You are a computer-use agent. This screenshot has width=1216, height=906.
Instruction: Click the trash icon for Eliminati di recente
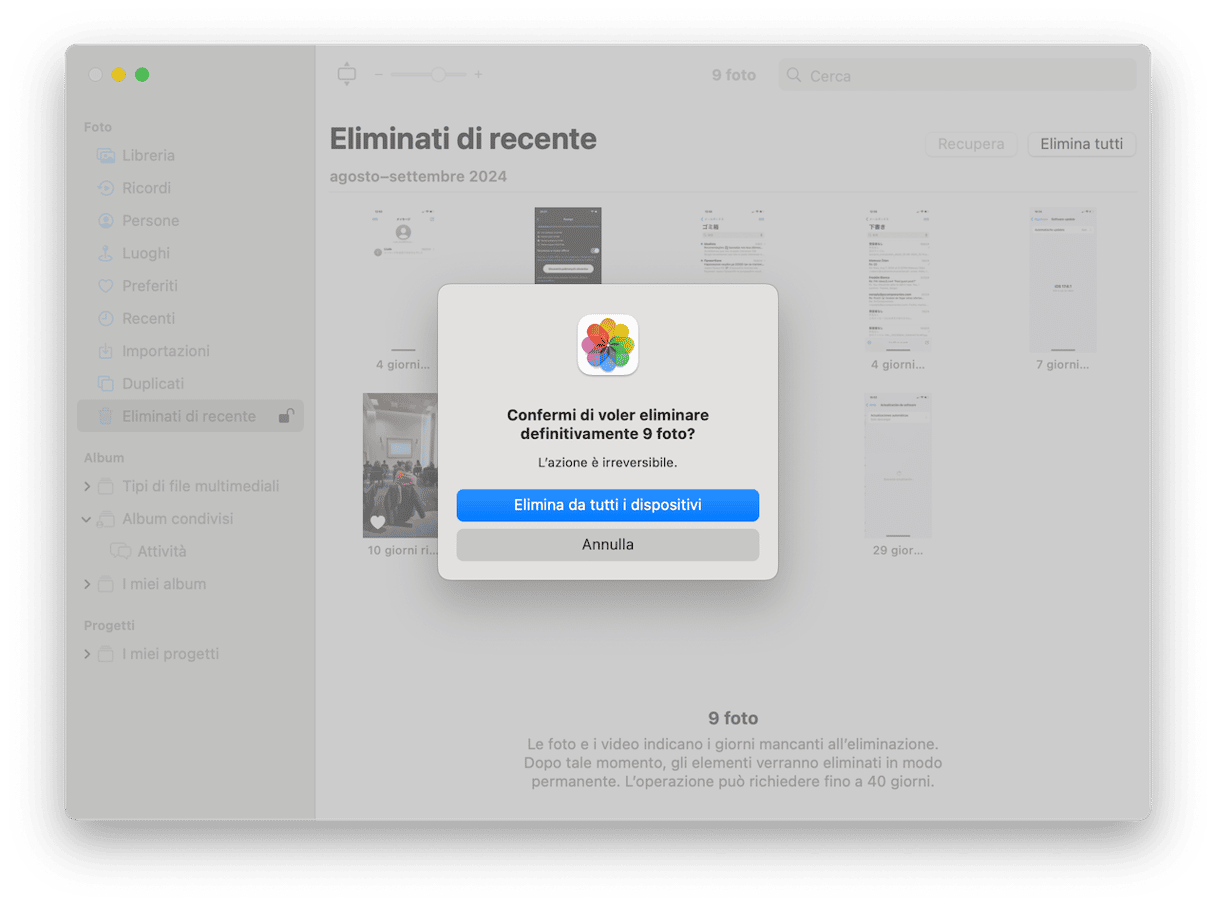[105, 416]
